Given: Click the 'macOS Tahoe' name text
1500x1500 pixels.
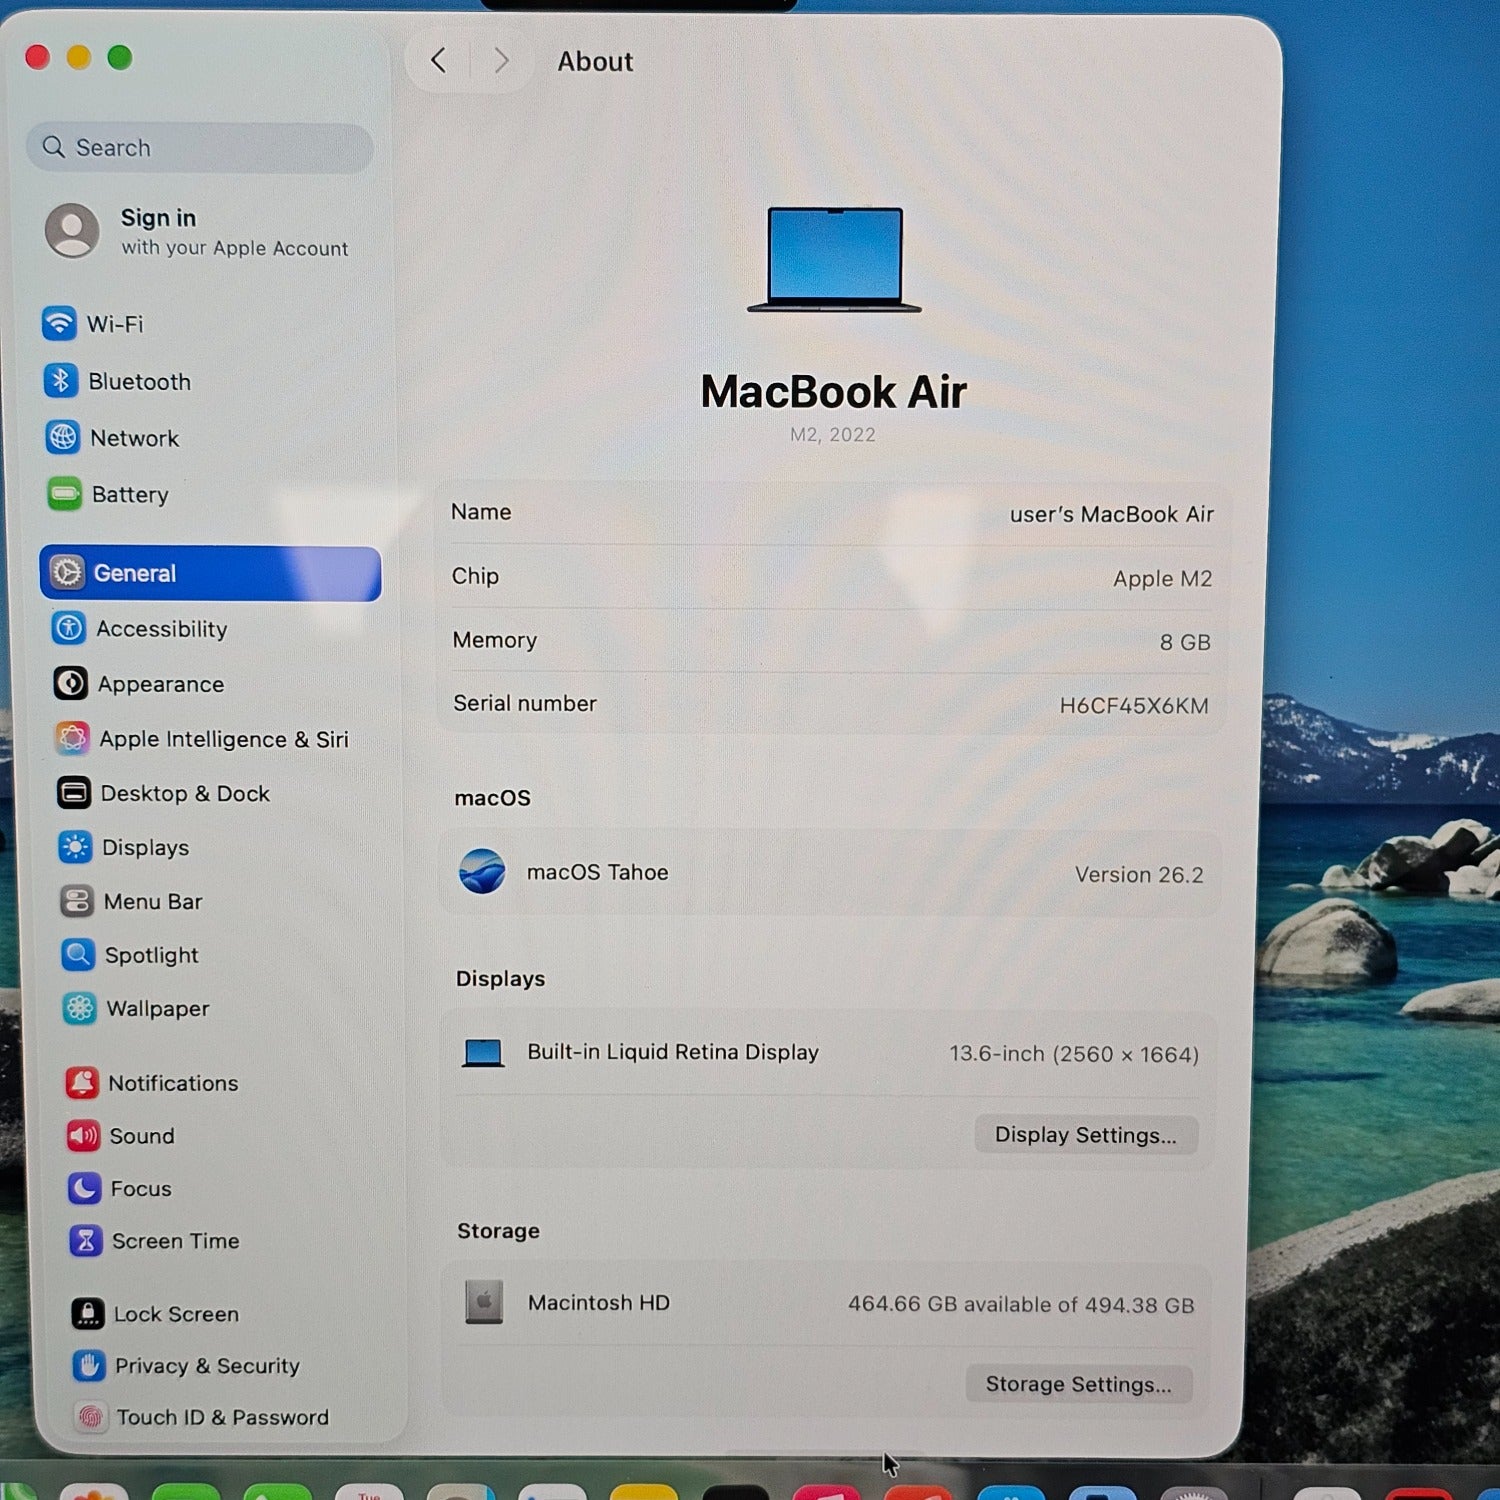Looking at the screenshot, I should tap(598, 872).
